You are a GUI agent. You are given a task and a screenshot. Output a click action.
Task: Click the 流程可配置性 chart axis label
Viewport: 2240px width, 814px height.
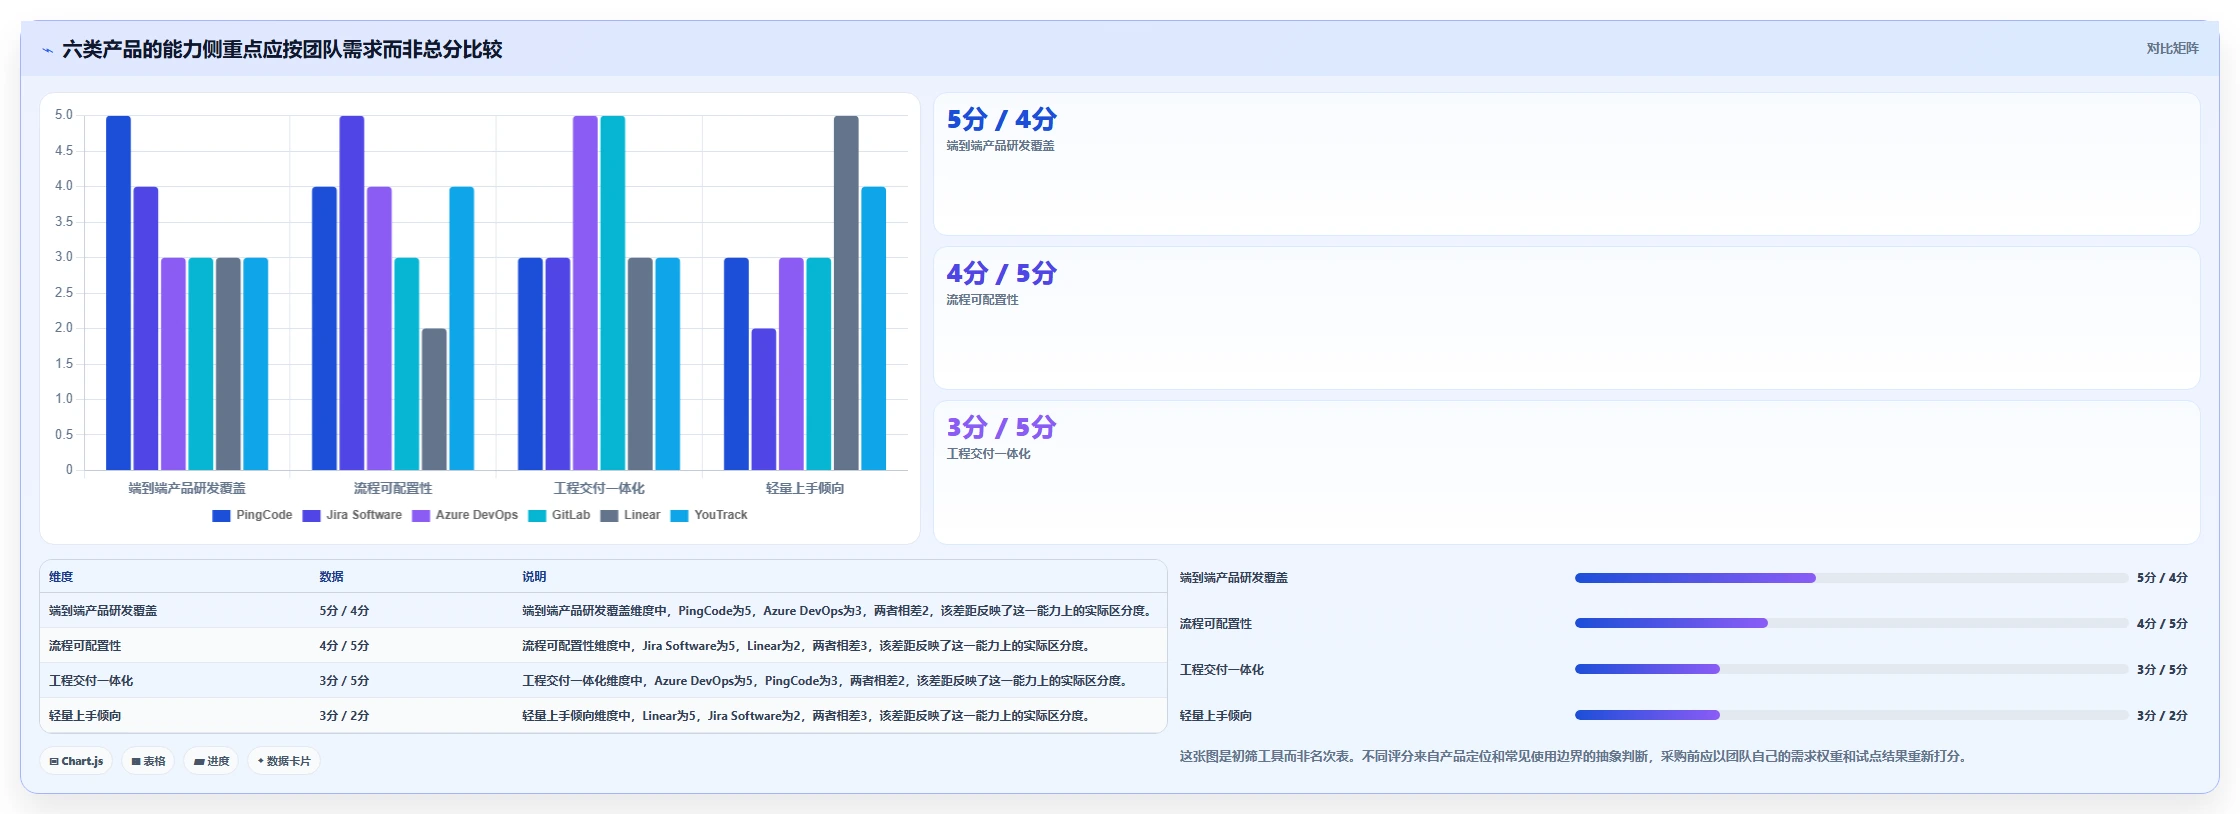pyautogui.click(x=393, y=488)
